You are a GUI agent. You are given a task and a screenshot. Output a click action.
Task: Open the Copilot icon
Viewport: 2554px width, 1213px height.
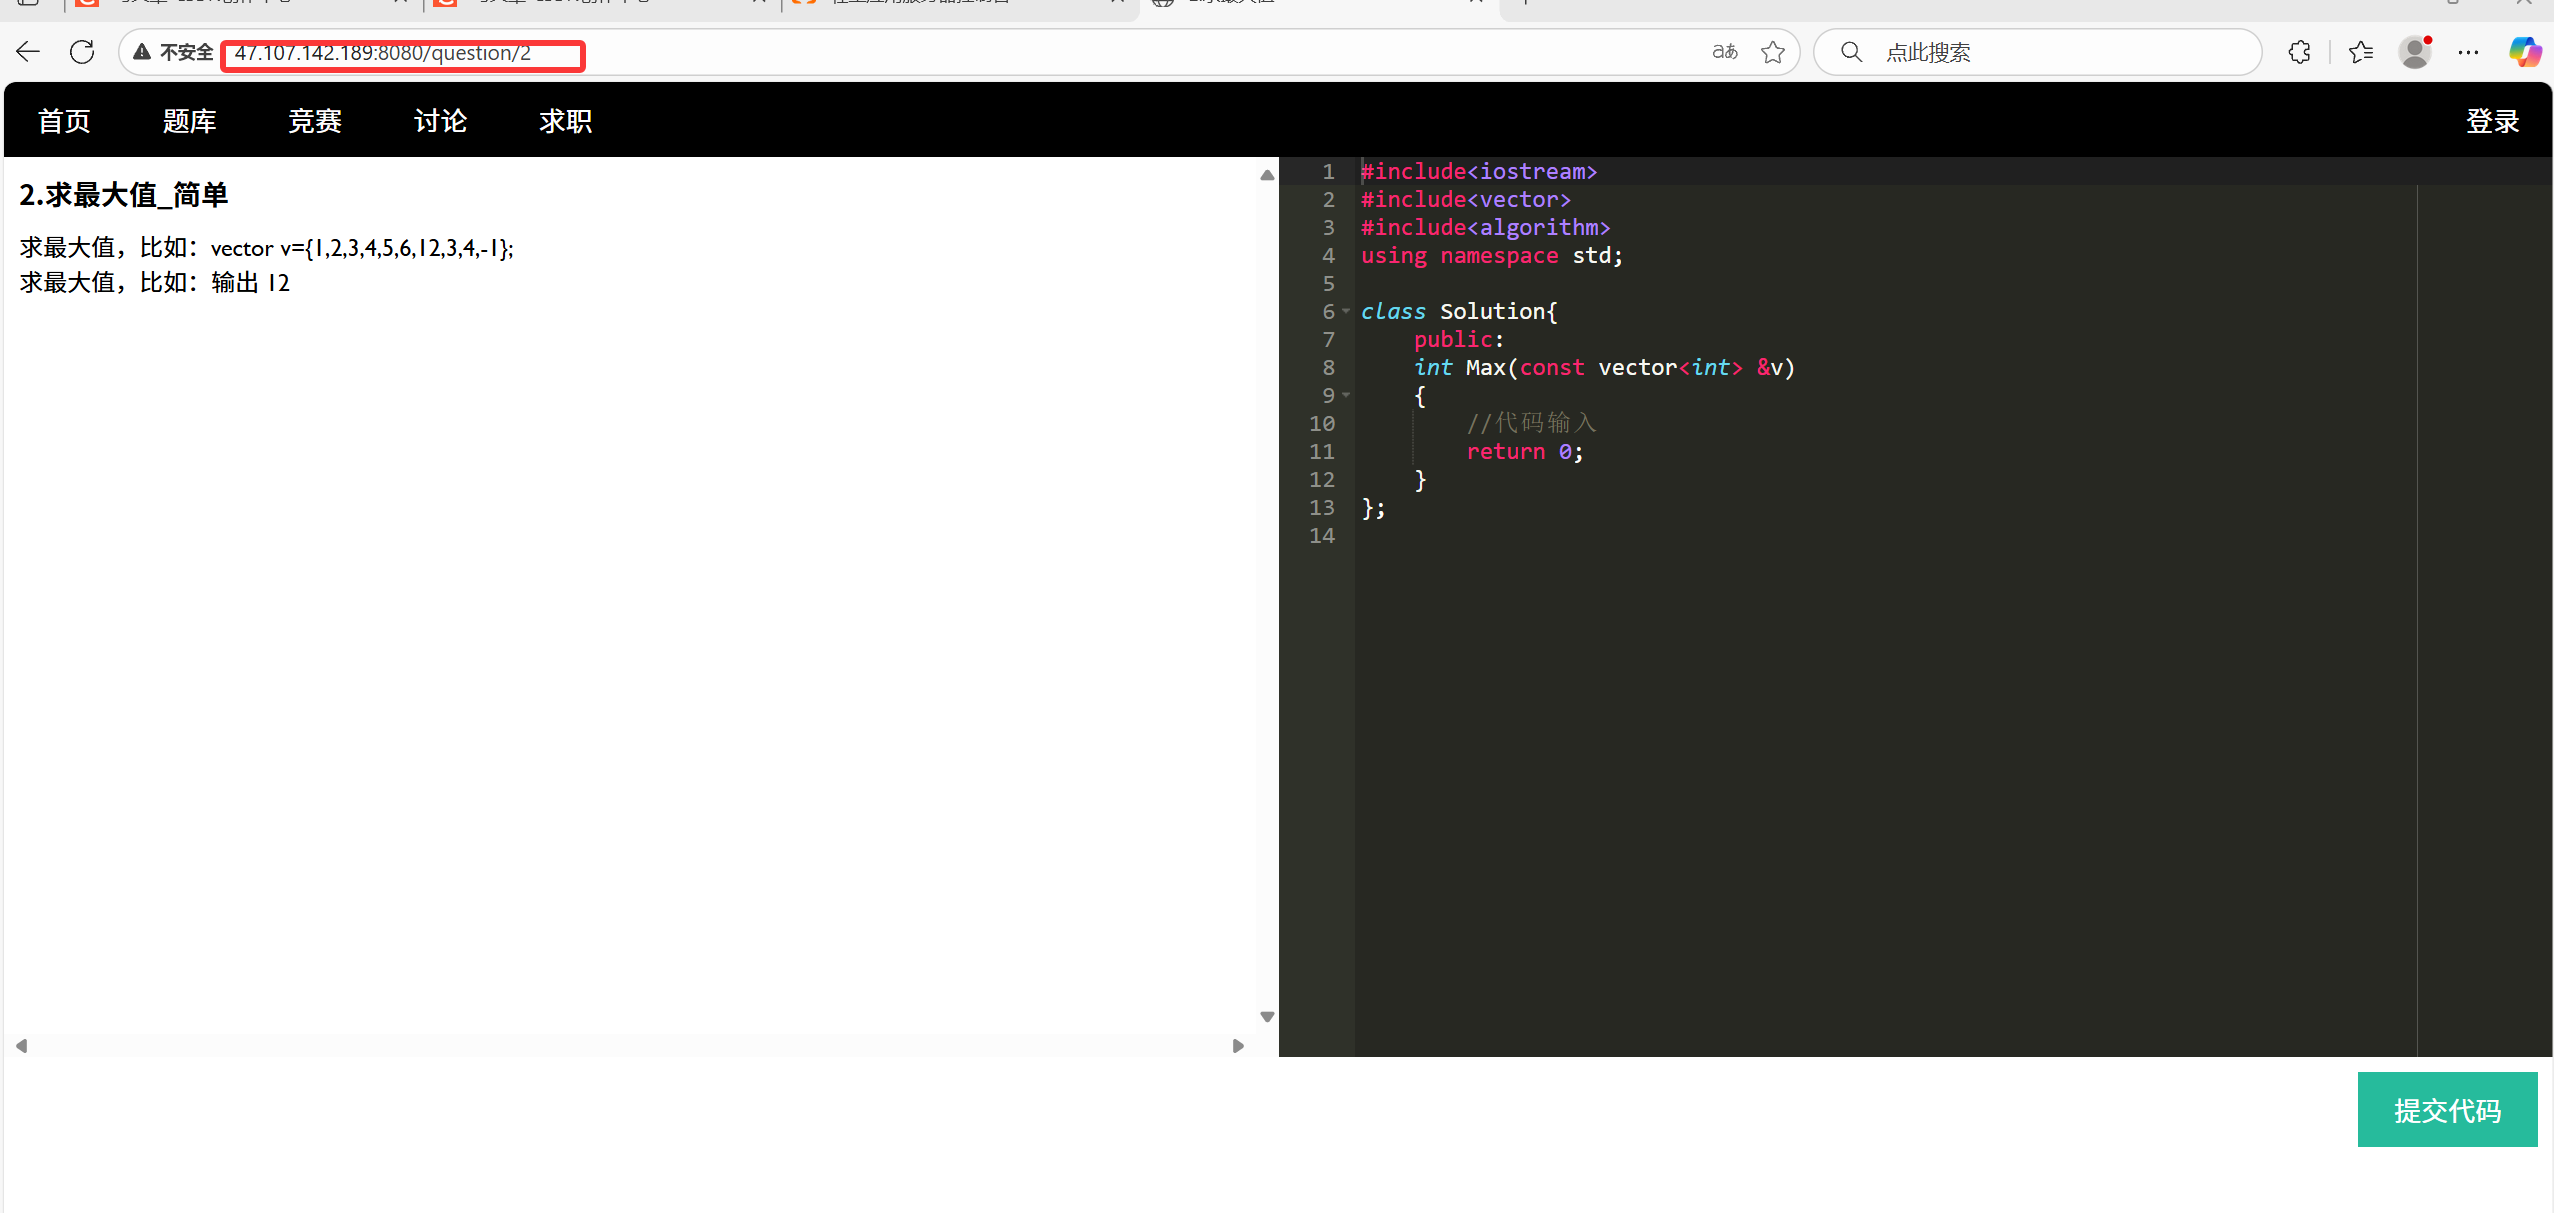pos(2524,52)
